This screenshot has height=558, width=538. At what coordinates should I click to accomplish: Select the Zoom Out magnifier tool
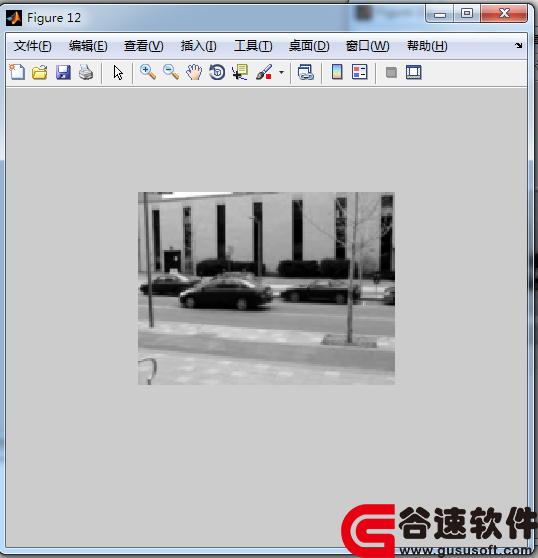(171, 72)
